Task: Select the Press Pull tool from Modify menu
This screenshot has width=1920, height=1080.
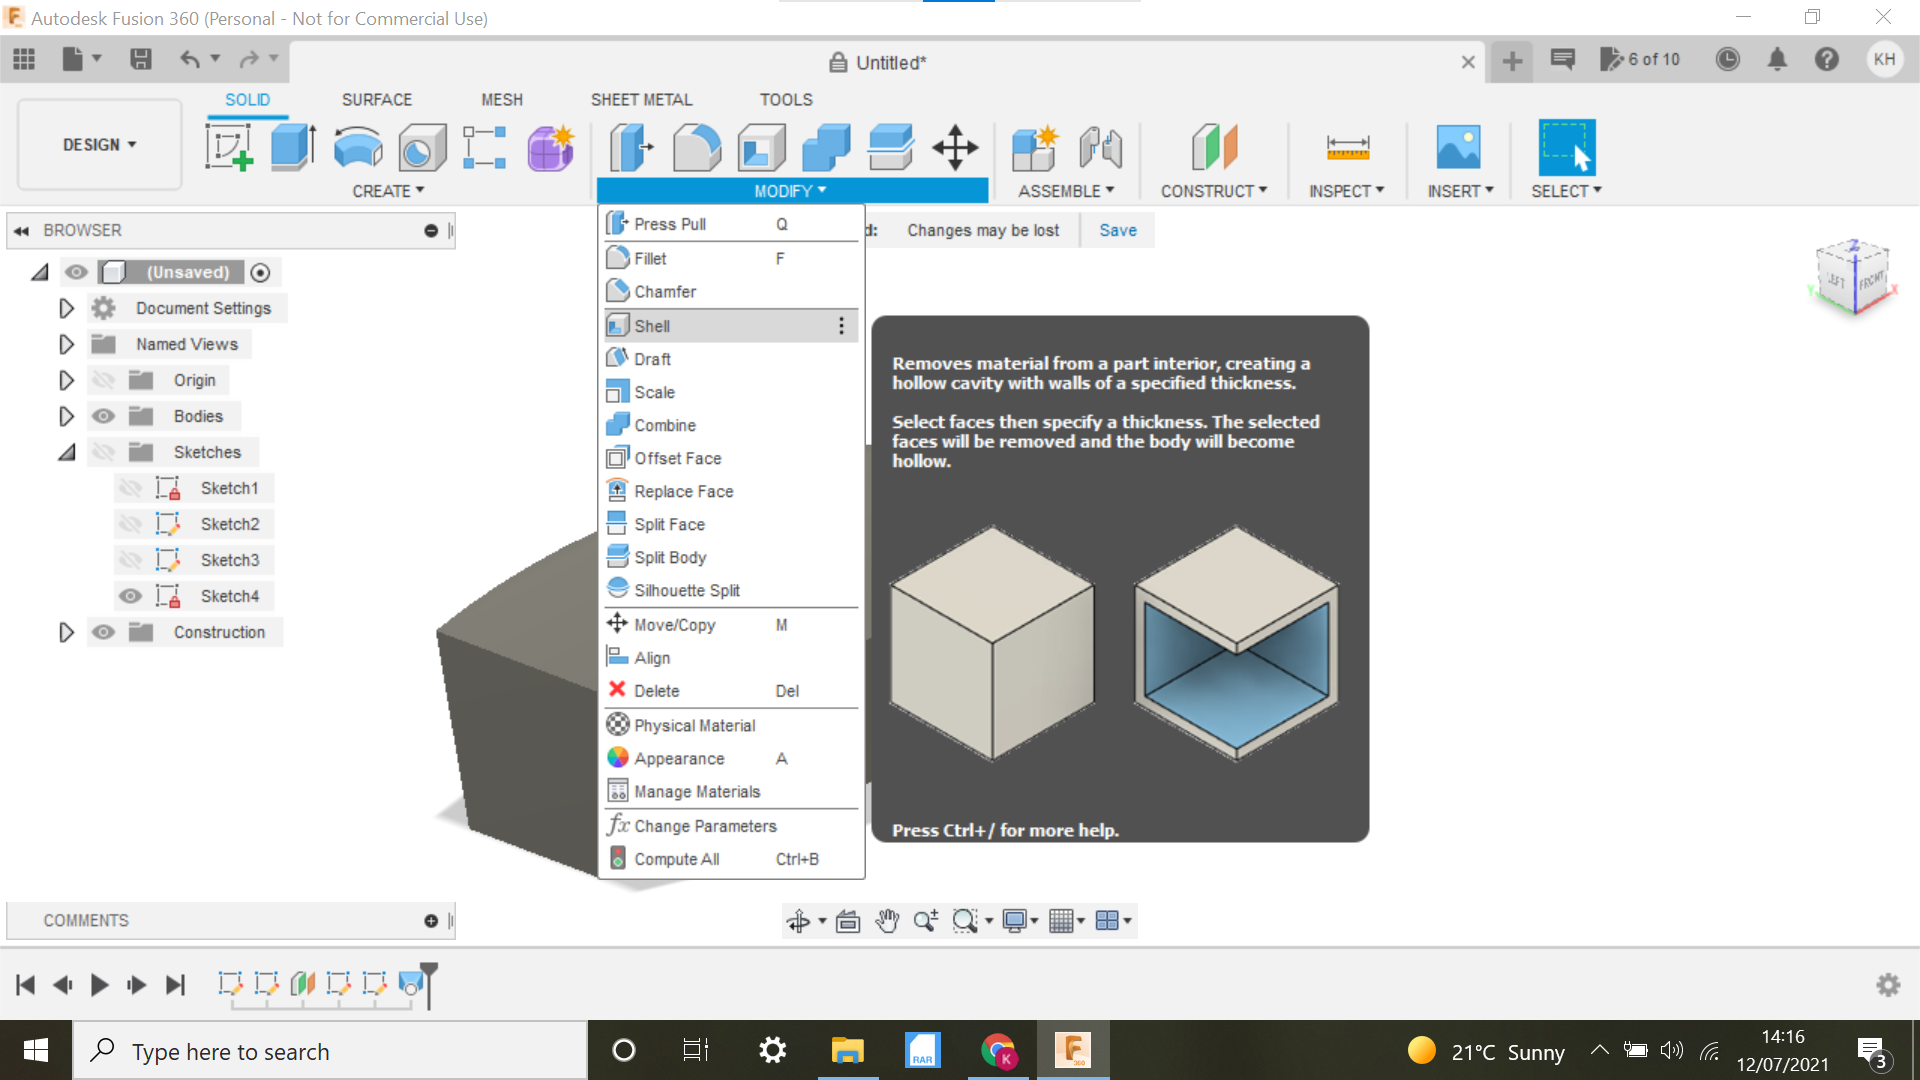Action: click(669, 223)
